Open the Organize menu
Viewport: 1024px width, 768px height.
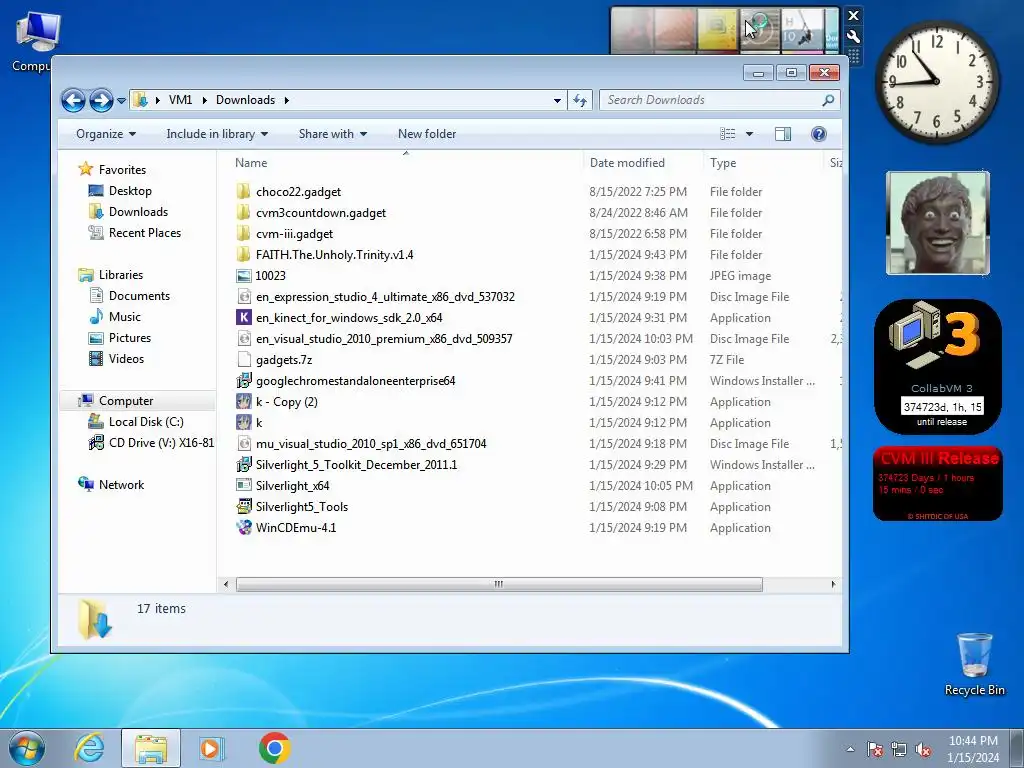[106, 134]
